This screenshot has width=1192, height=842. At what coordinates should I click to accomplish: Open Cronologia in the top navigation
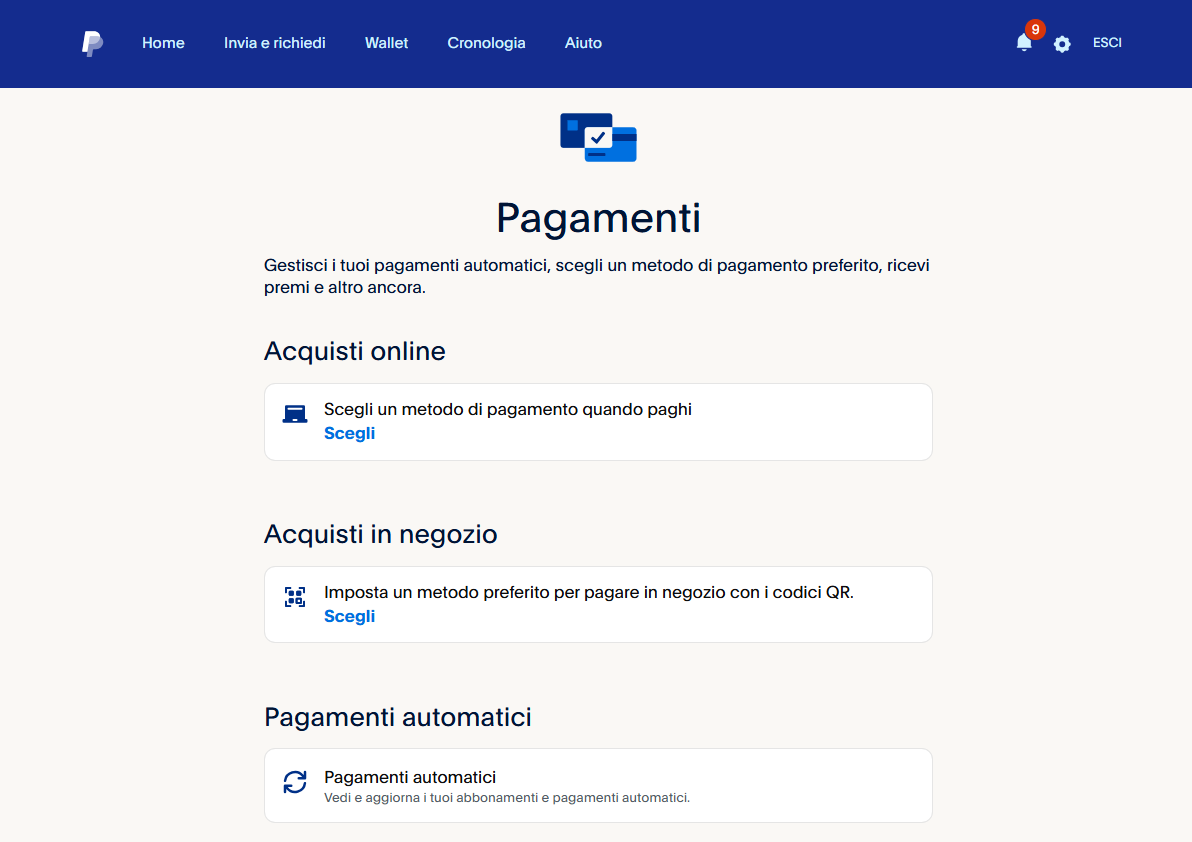click(487, 43)
